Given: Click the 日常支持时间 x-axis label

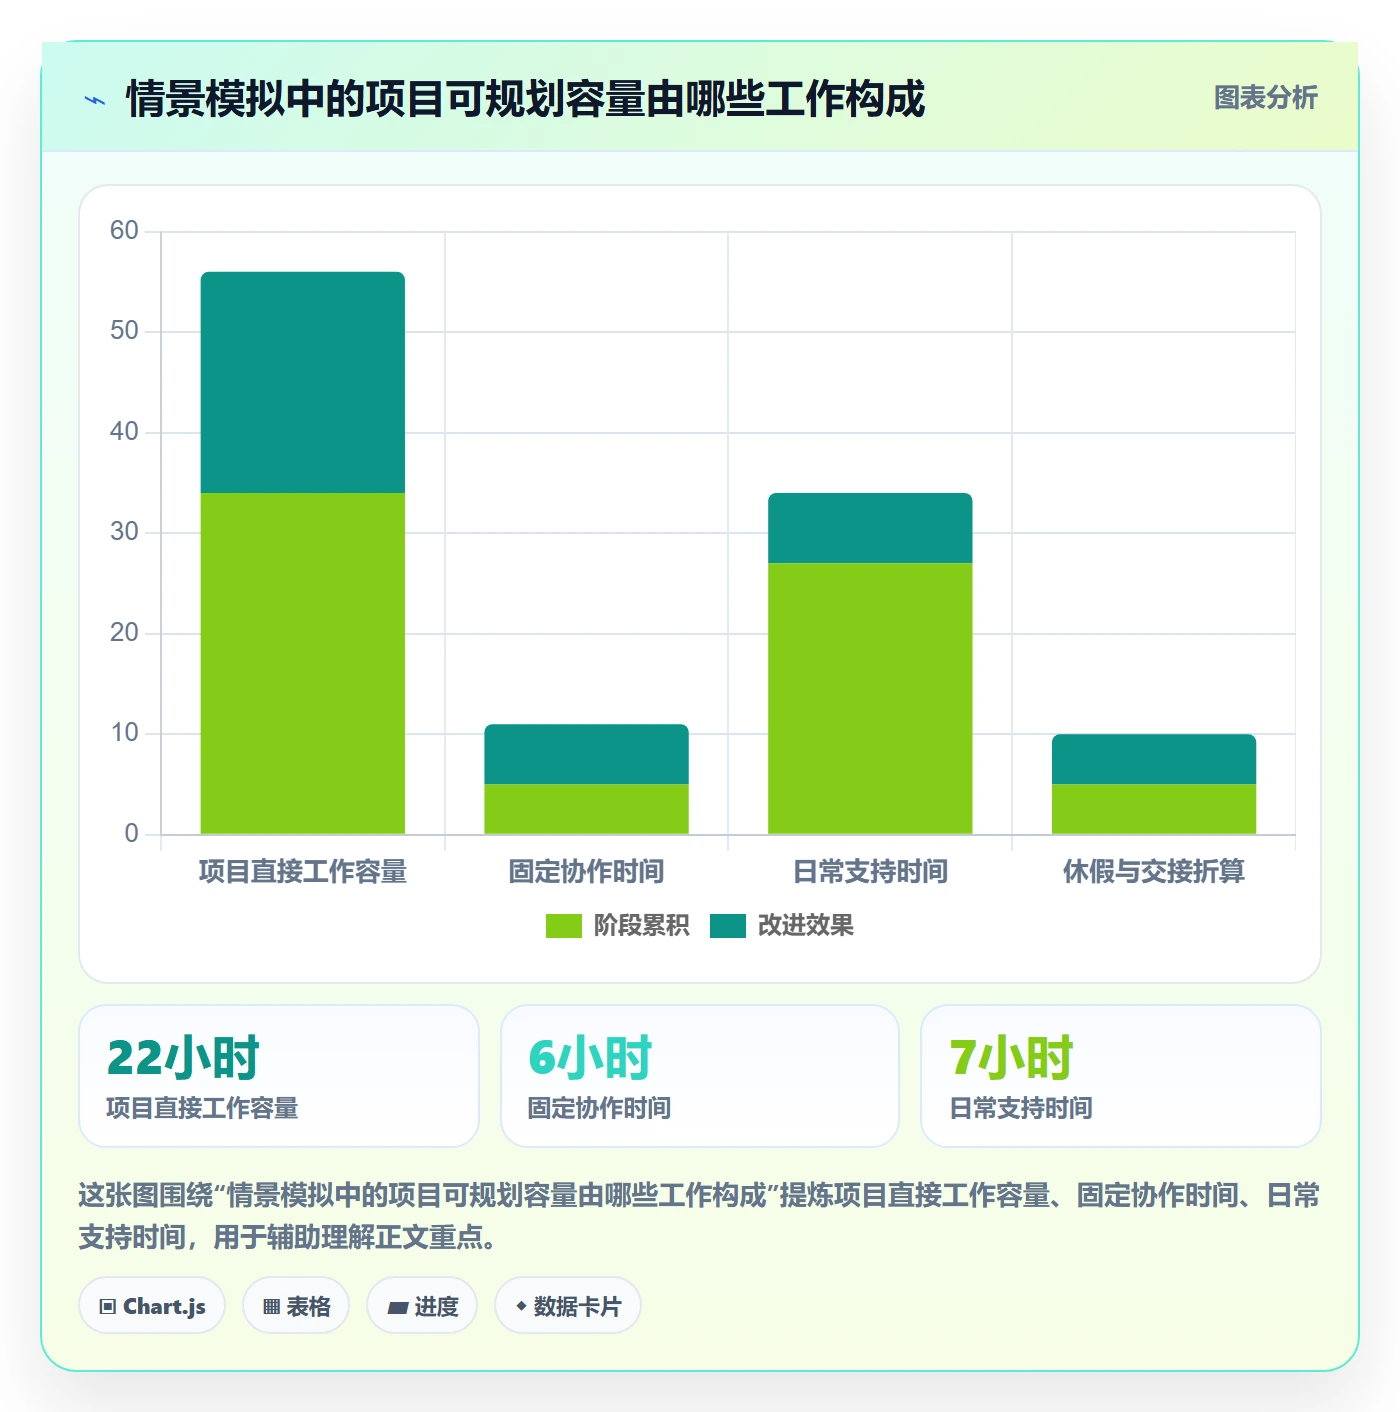Looking at the screenshot, I should (870, 872).
